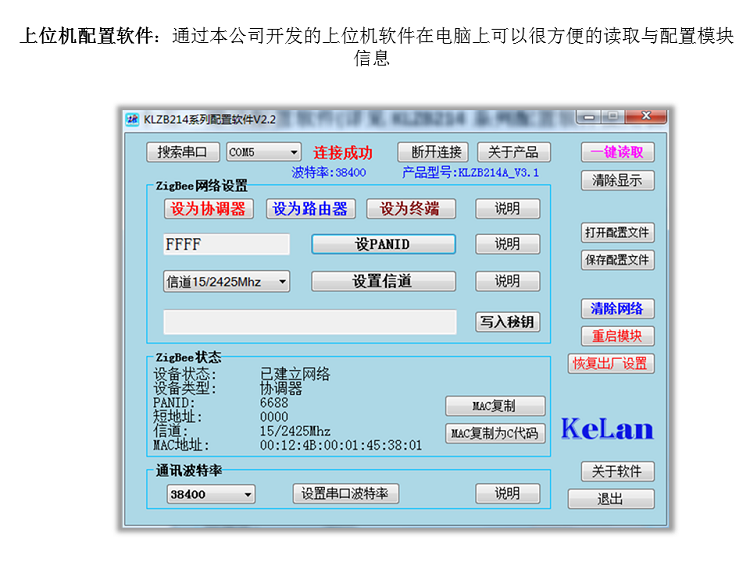Click 说明 next to 设置信道
This screenshot has height=562, width=750.
click(507, 281)
